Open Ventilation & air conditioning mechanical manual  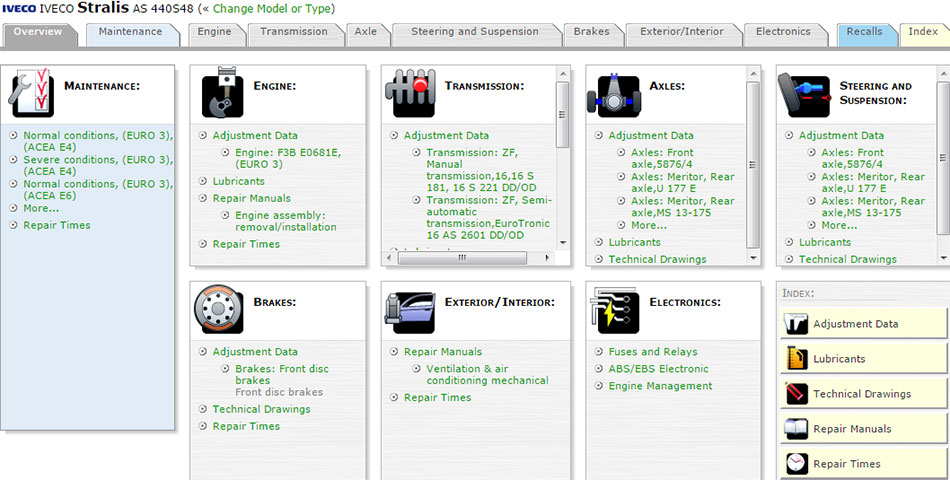[x=487, y=375]
